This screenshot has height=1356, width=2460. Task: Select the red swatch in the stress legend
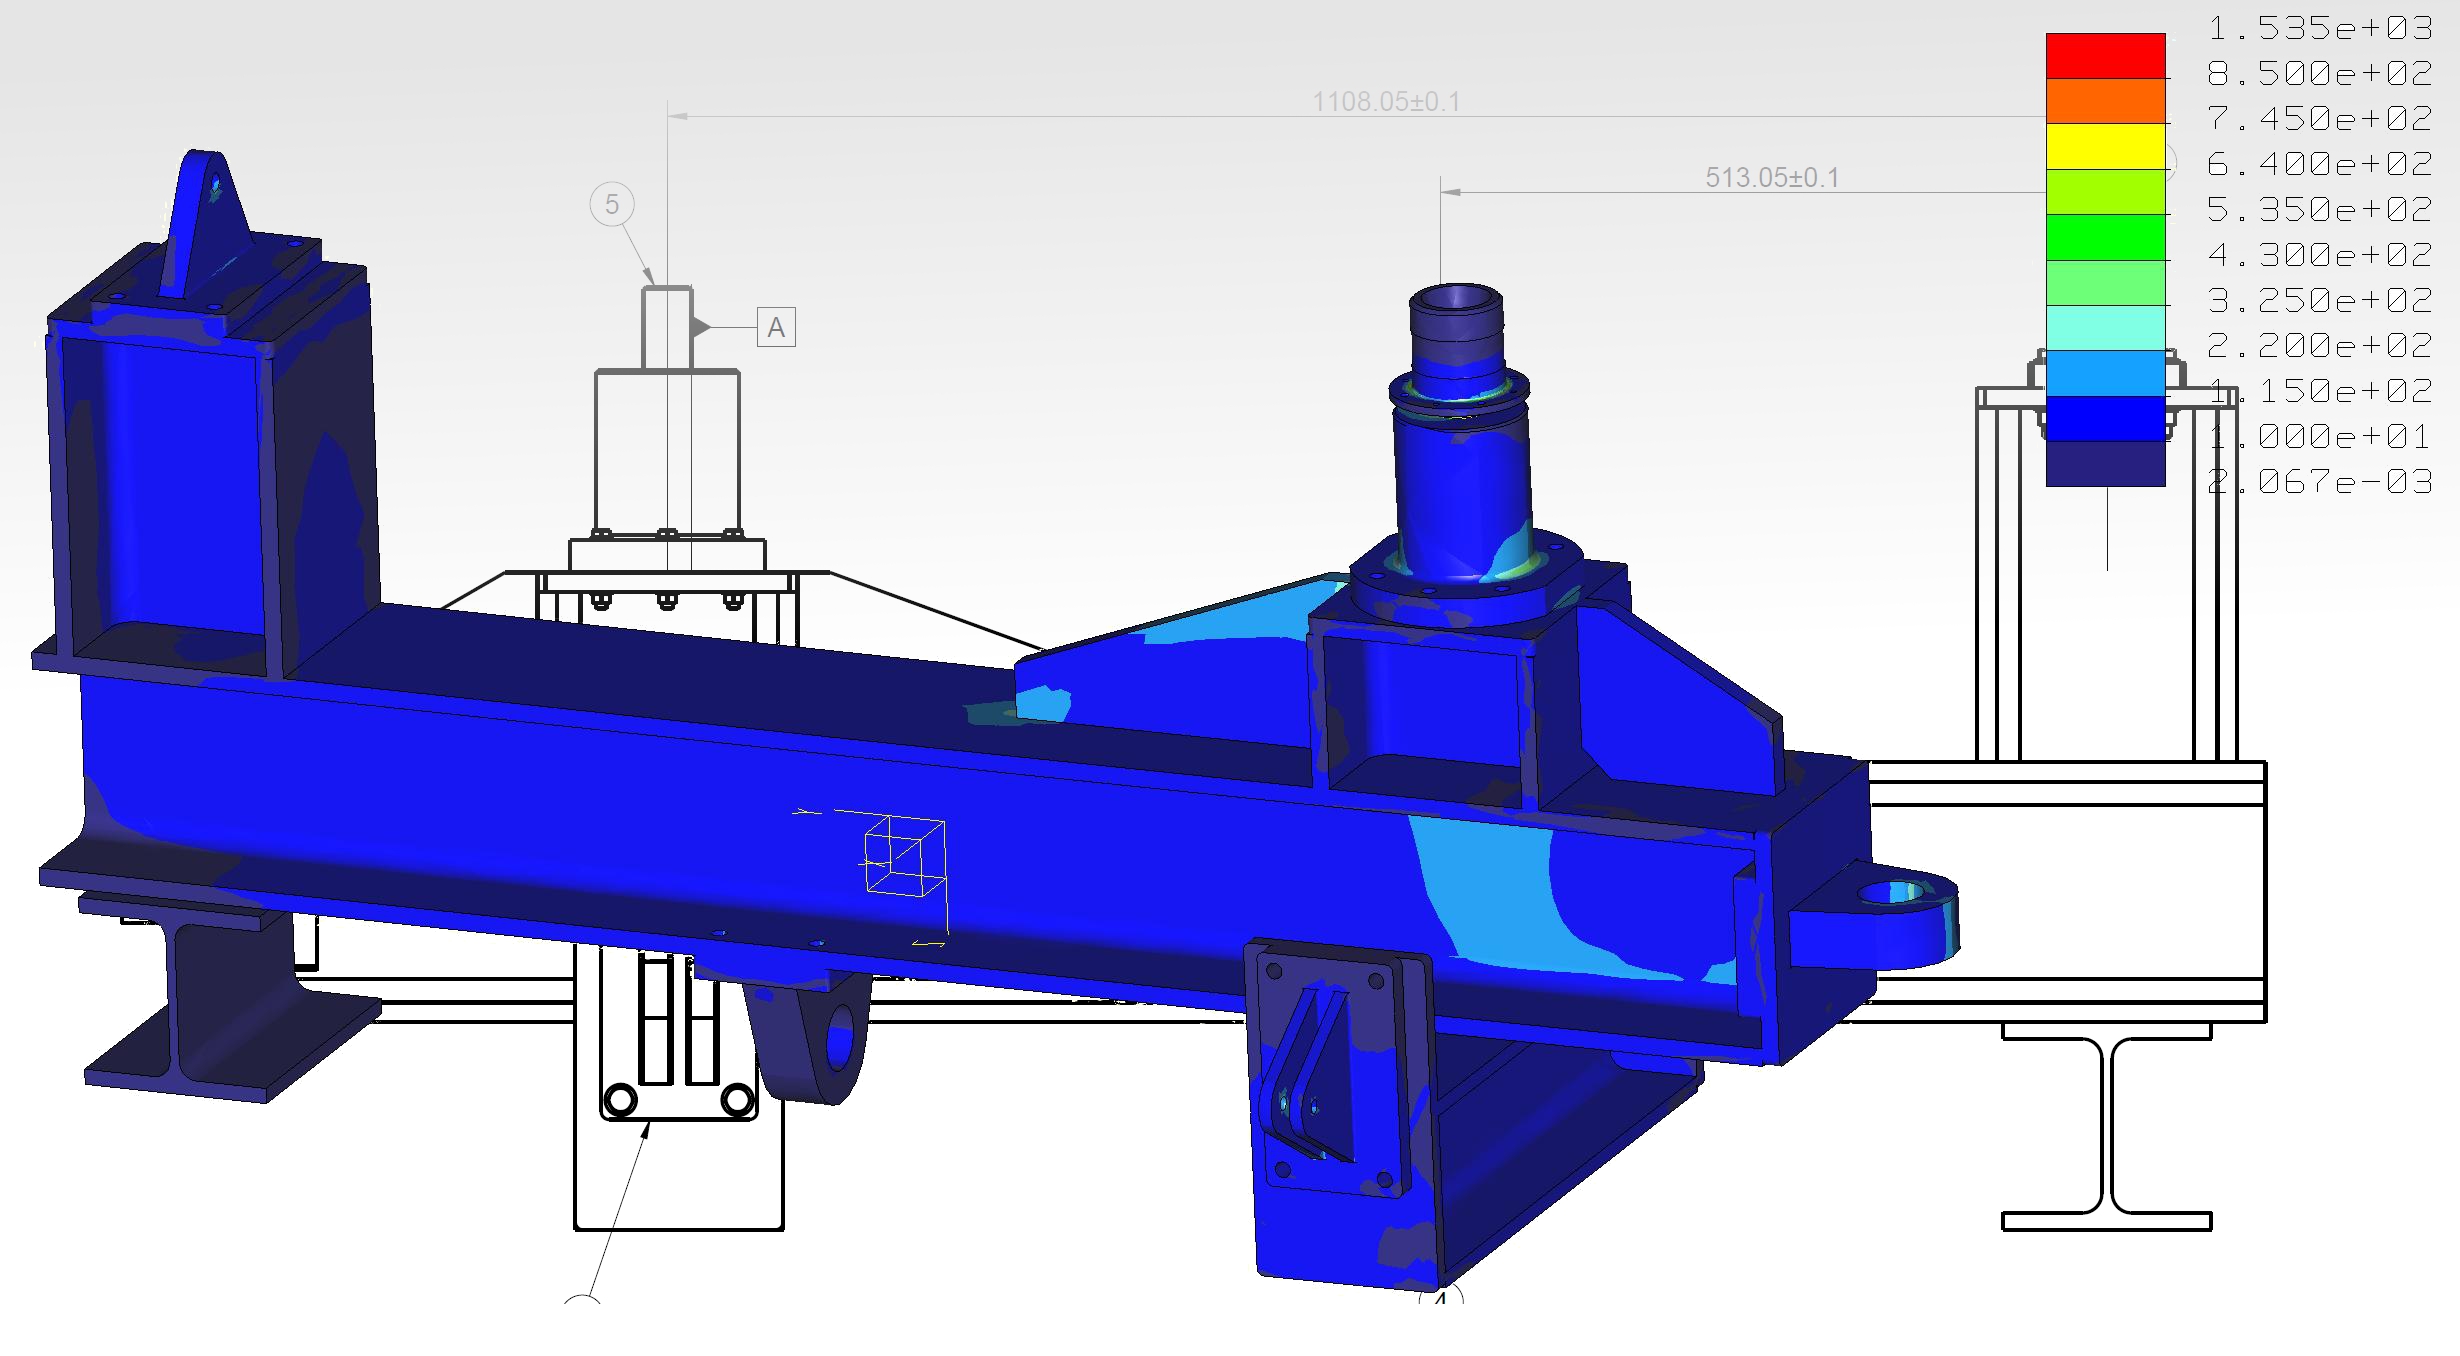pos(2105,56)
